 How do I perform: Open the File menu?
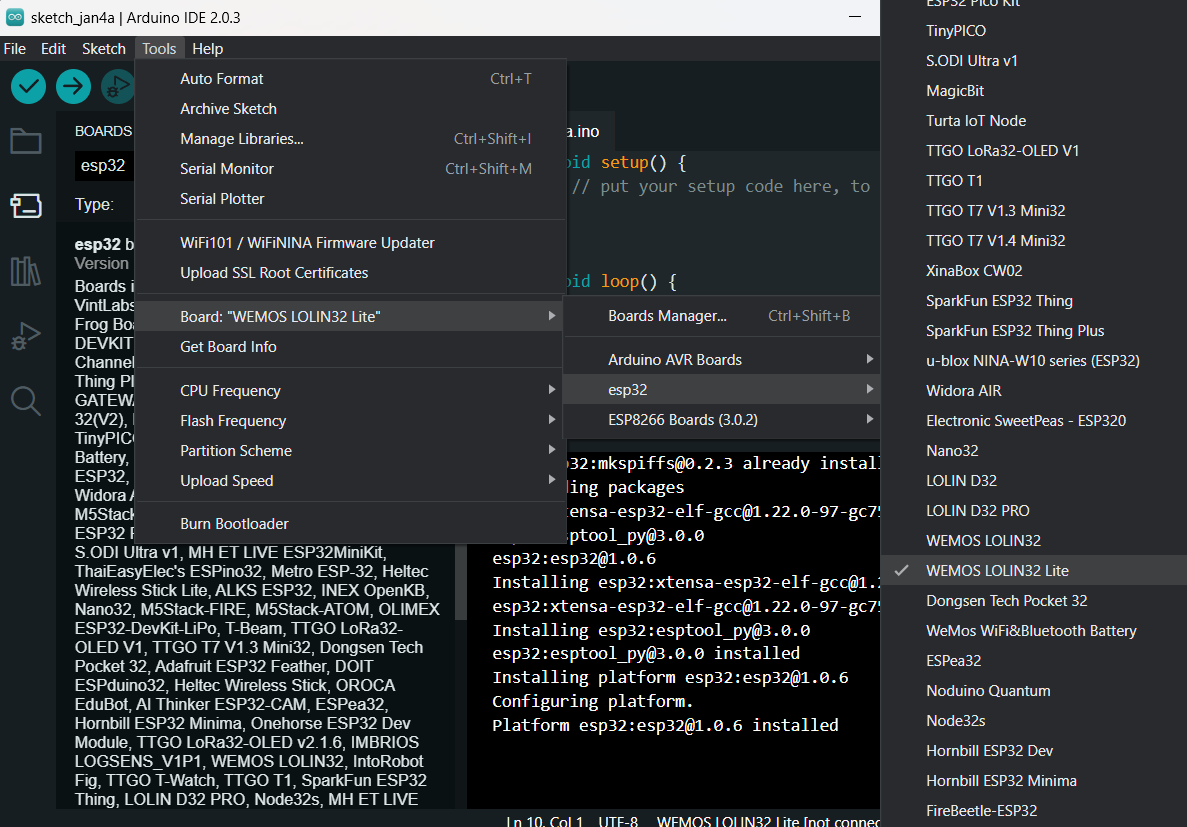[x=15, y=48]
